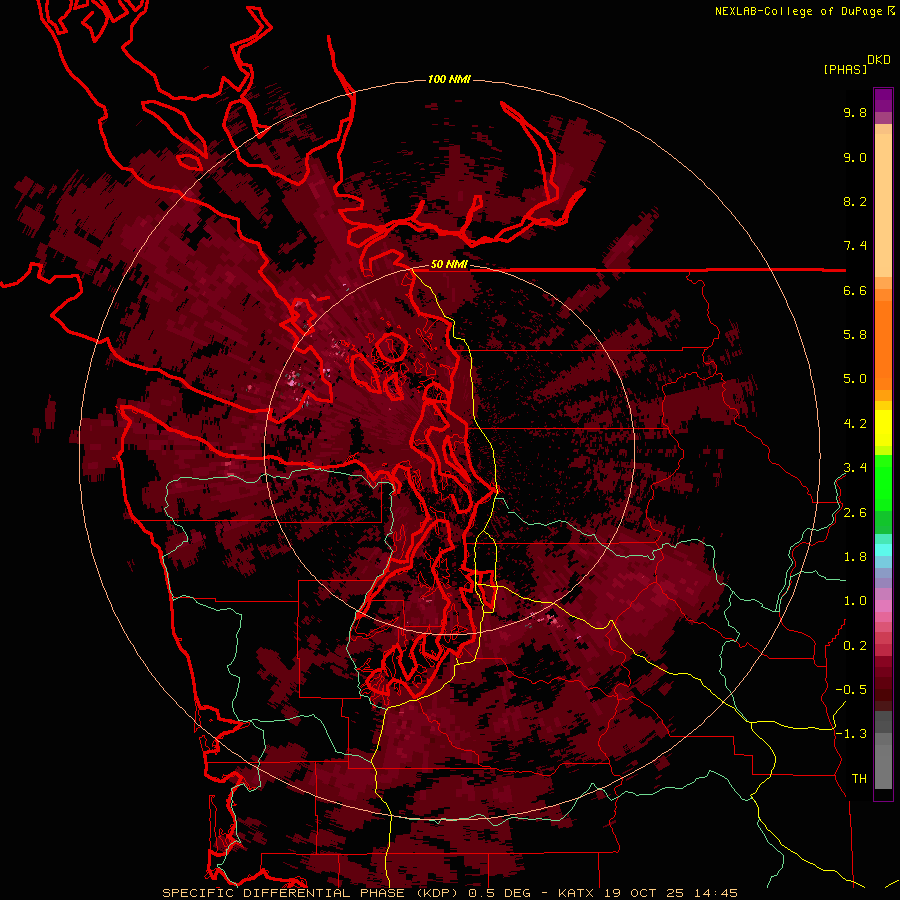
Task: Click the 5.8 scale value
Action: [x=855, y=335]
